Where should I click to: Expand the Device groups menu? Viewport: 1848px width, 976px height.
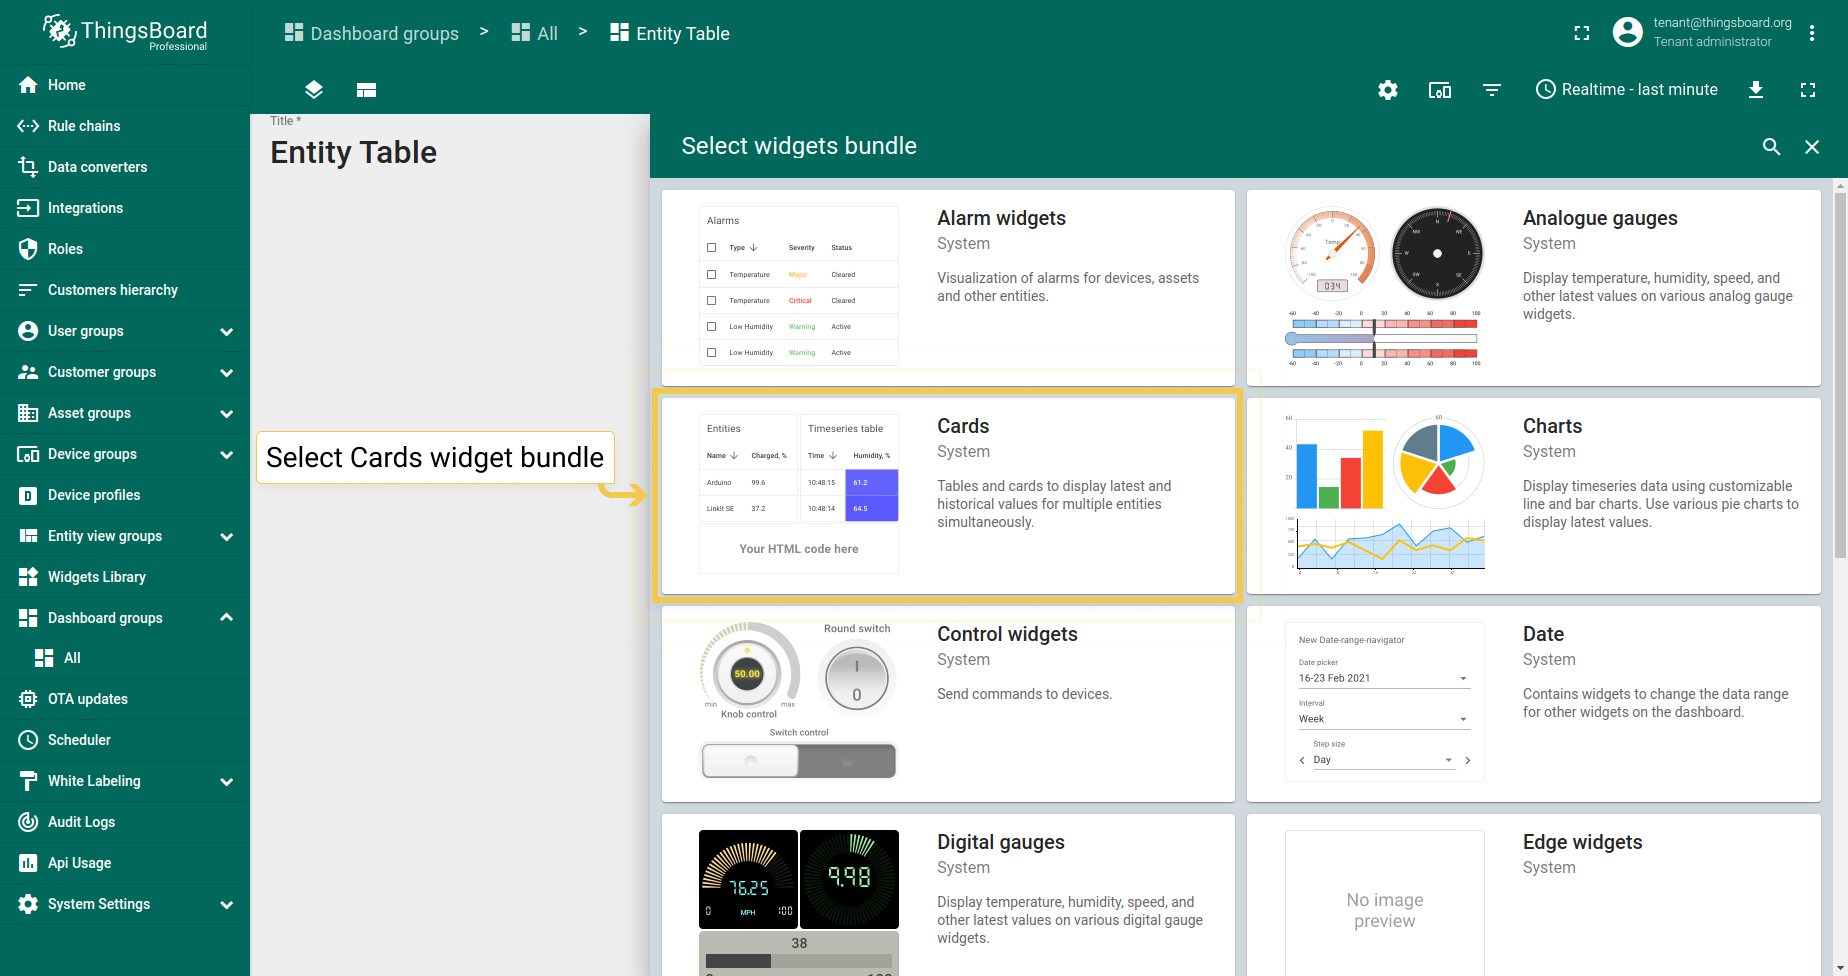click(226, 454)
